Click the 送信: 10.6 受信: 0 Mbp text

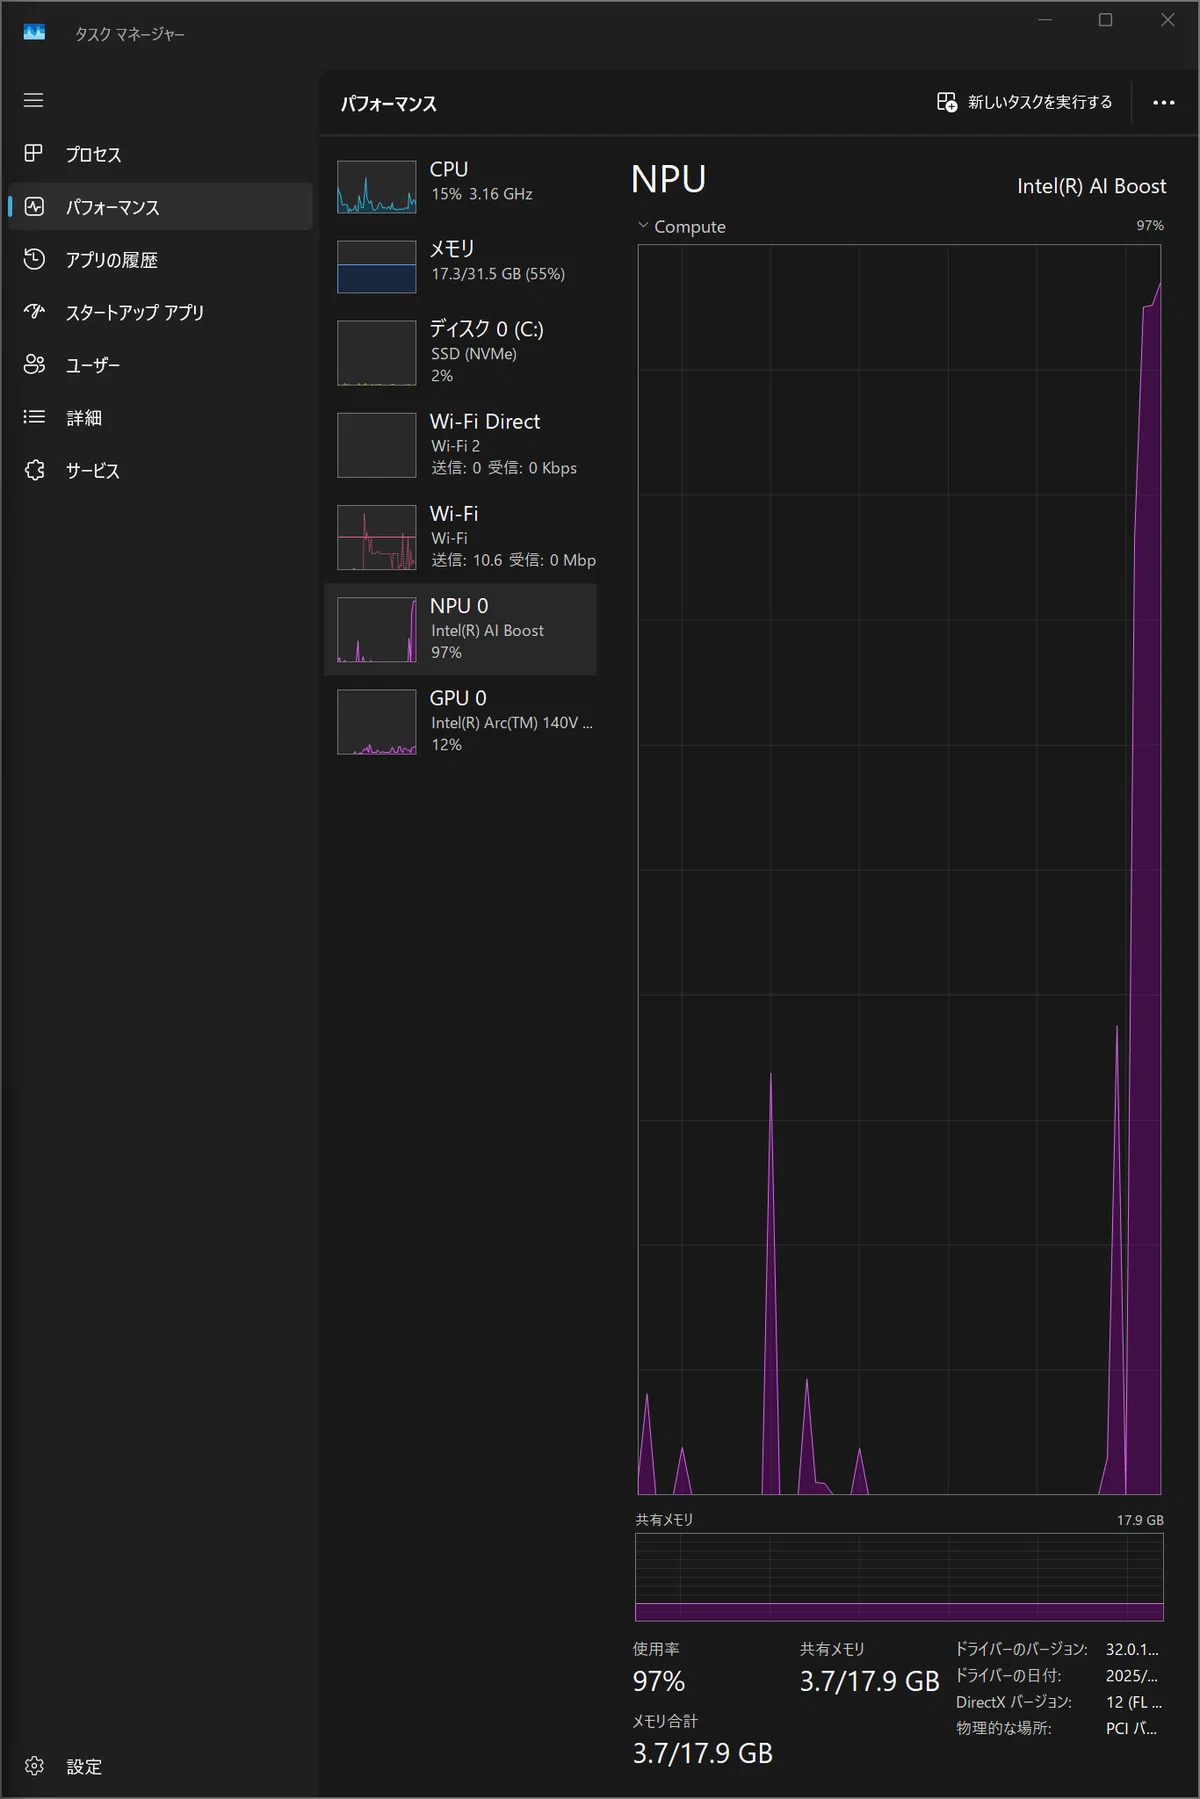[x=514, y=560]
